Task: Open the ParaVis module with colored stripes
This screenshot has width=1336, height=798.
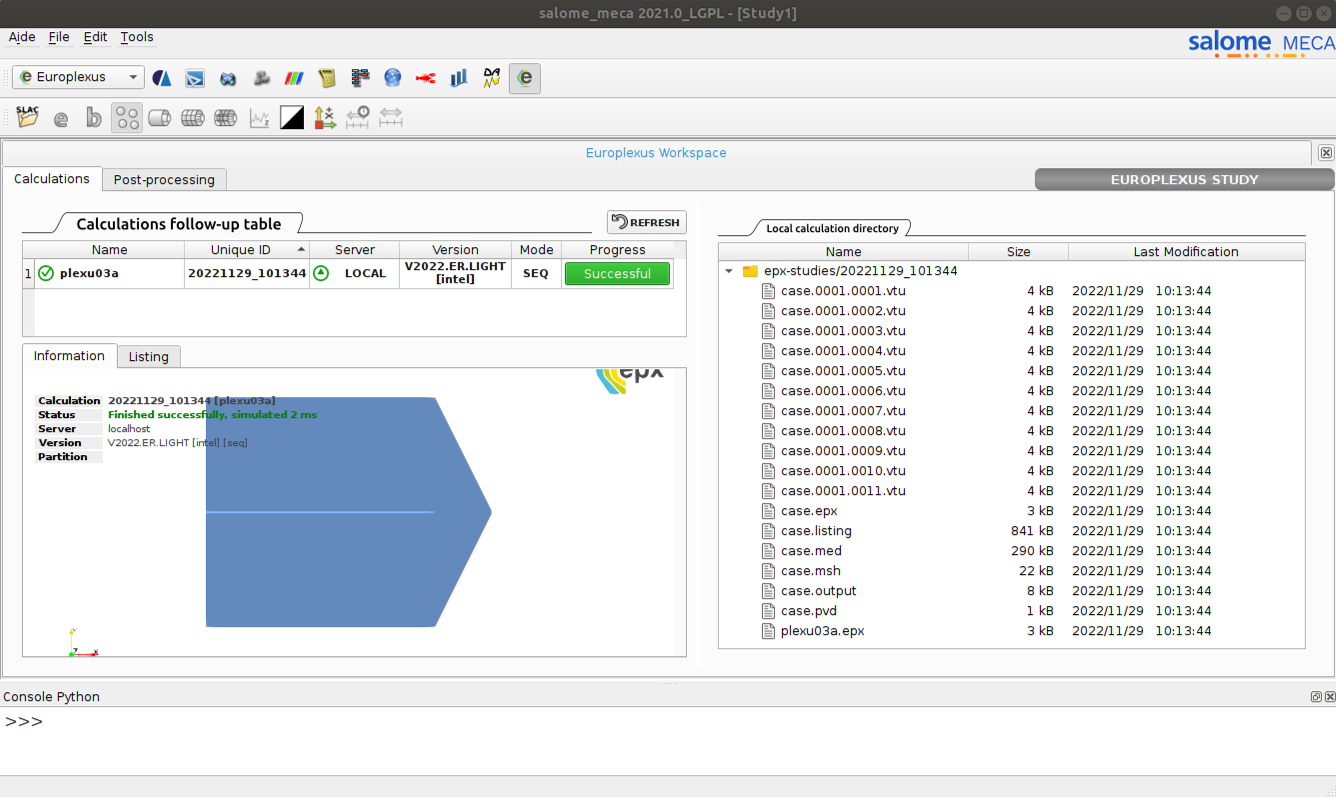Action: point(294,78)
